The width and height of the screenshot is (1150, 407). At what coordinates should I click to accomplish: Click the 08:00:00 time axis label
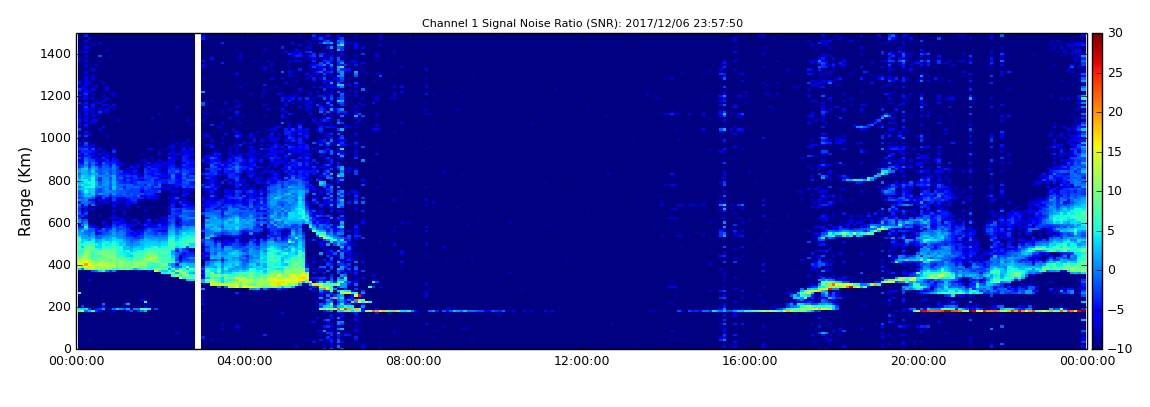[413, 361]
